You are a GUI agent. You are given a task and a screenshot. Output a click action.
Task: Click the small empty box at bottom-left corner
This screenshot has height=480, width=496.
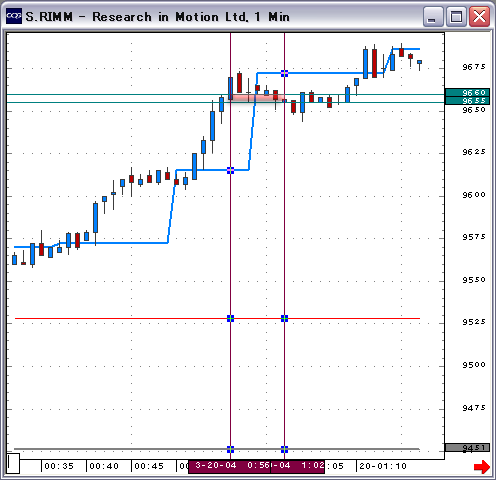13,463
